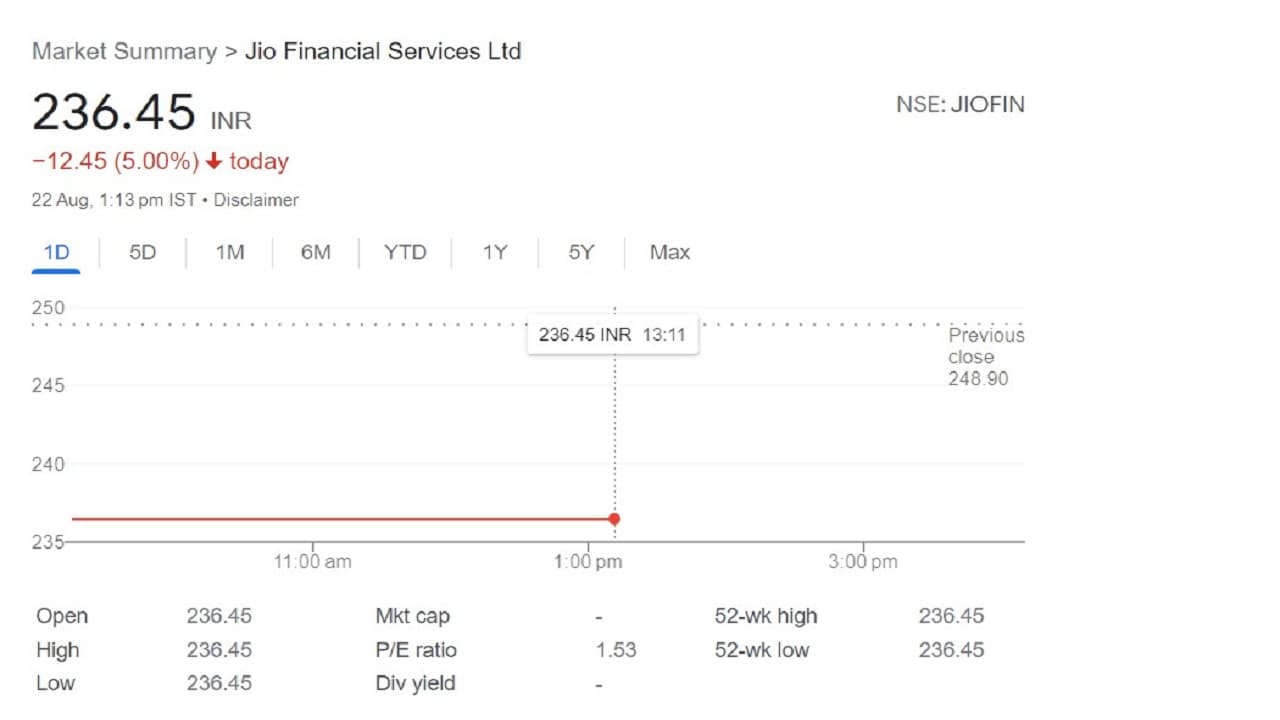
Task: Show the Max range chart
Action: (670, 253)
